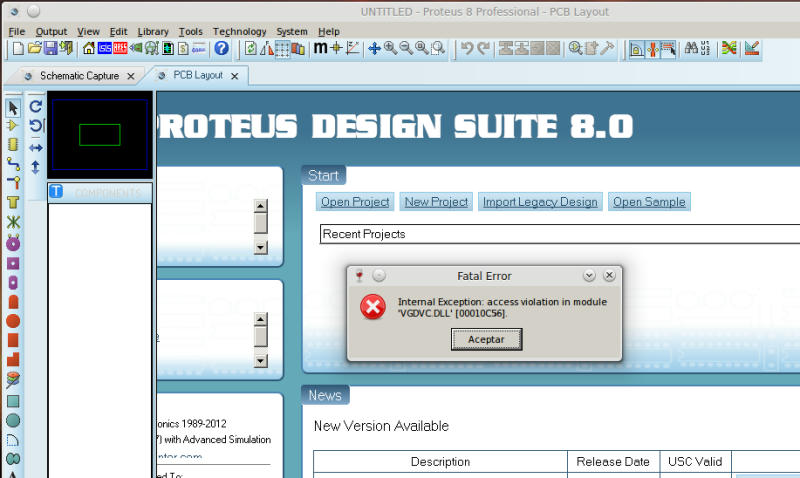
Task: Click the design rule ruler-pencil icon
Action: (752, 48)
